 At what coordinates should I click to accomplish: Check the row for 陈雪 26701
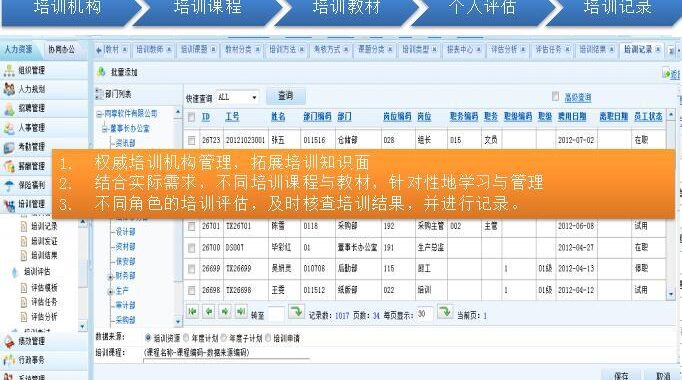pos(191,226)
